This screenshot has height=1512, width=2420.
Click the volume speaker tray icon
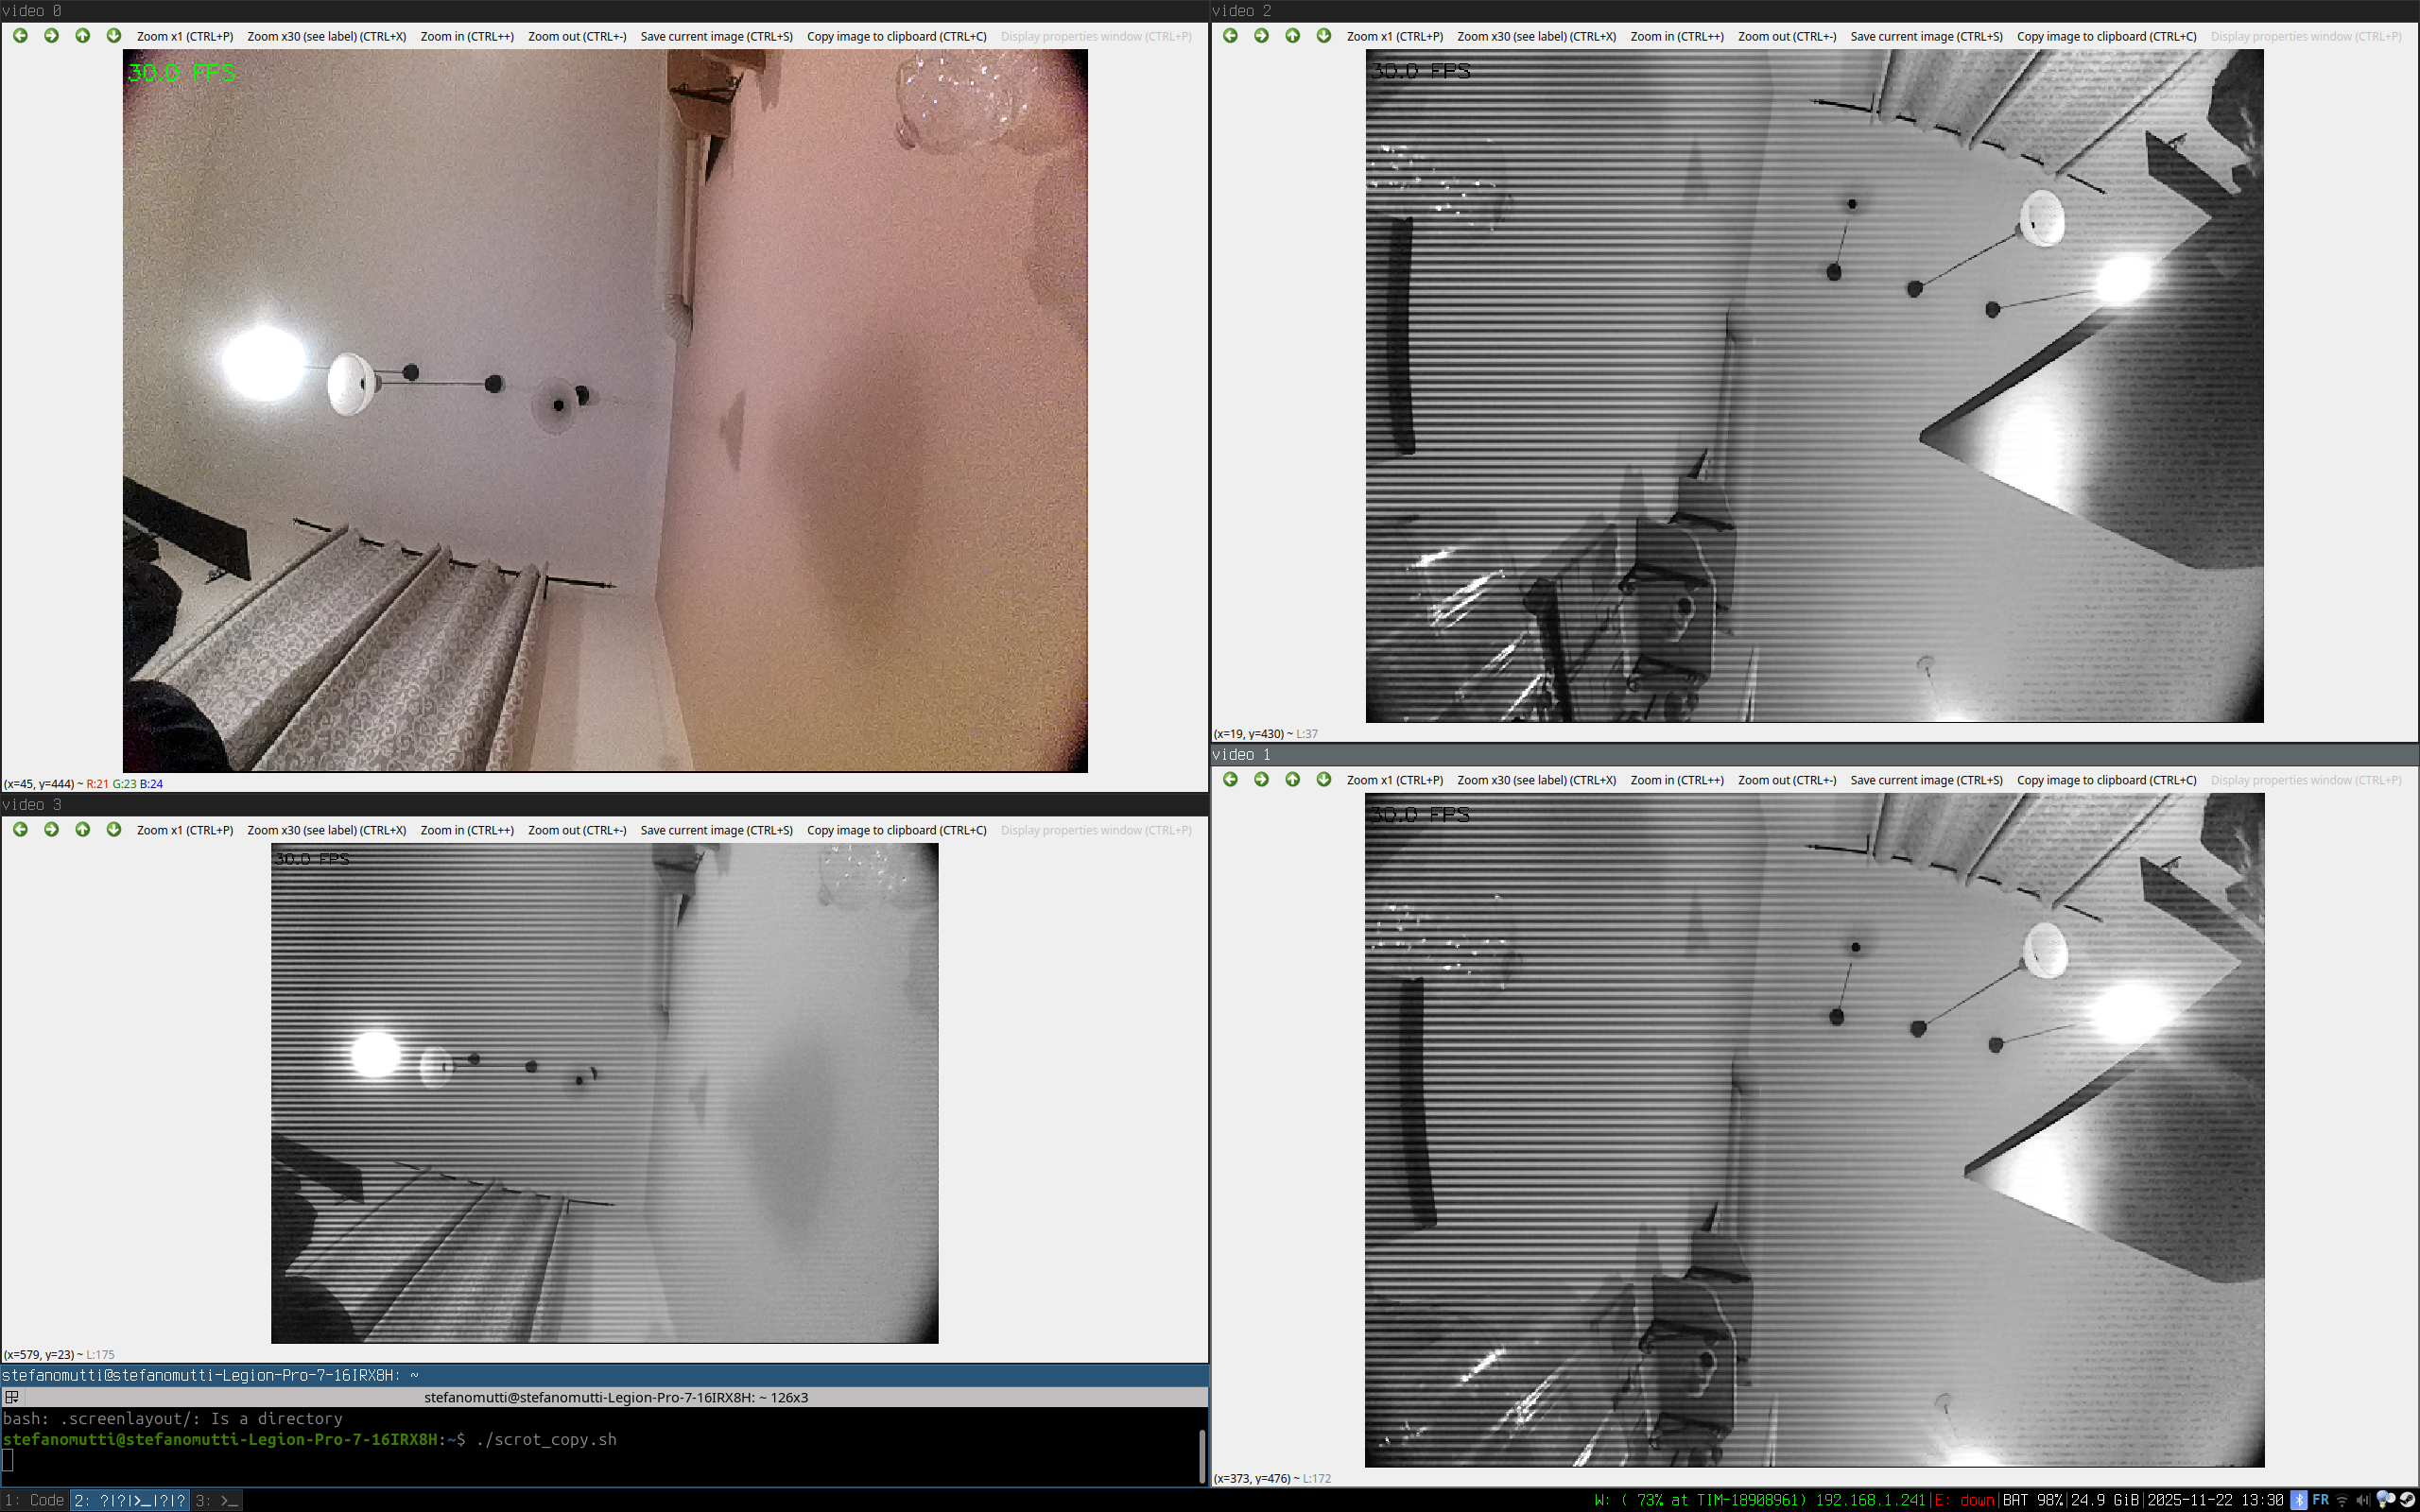pyautogui.click(x=2362, y=1500)
